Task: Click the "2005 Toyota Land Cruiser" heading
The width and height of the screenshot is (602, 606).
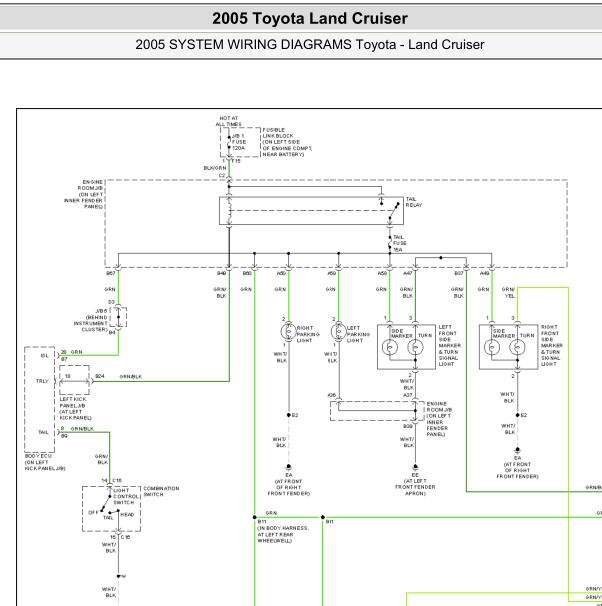Action: [x=310, y=19]
